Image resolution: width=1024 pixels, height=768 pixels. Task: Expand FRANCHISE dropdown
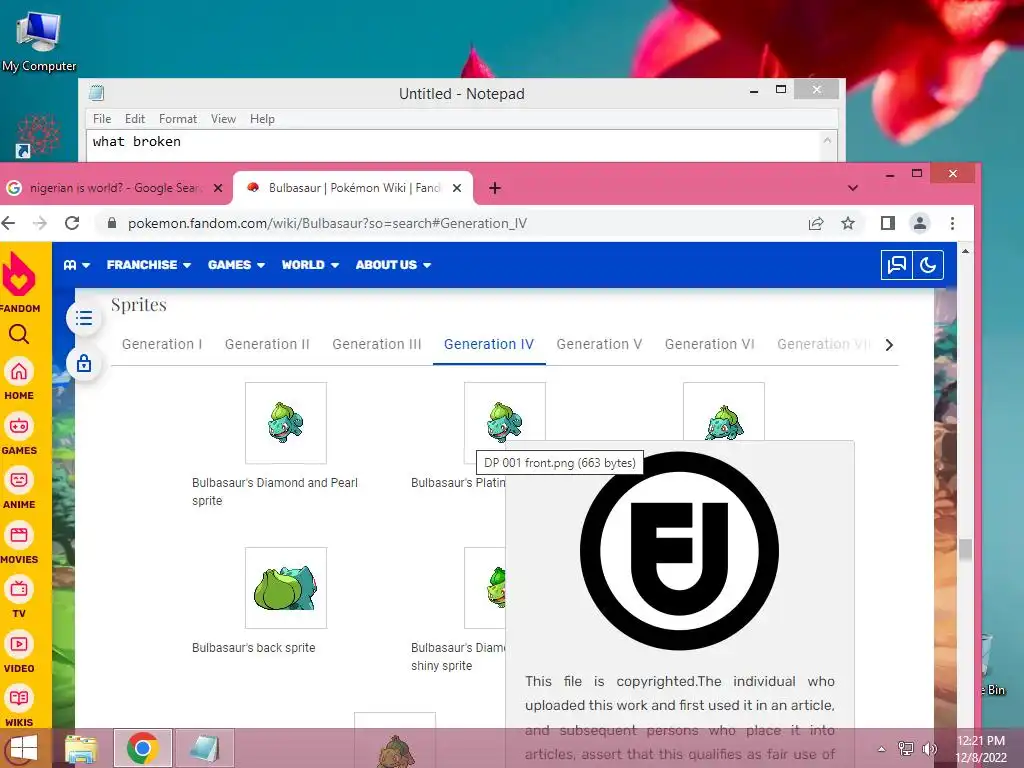149,265
